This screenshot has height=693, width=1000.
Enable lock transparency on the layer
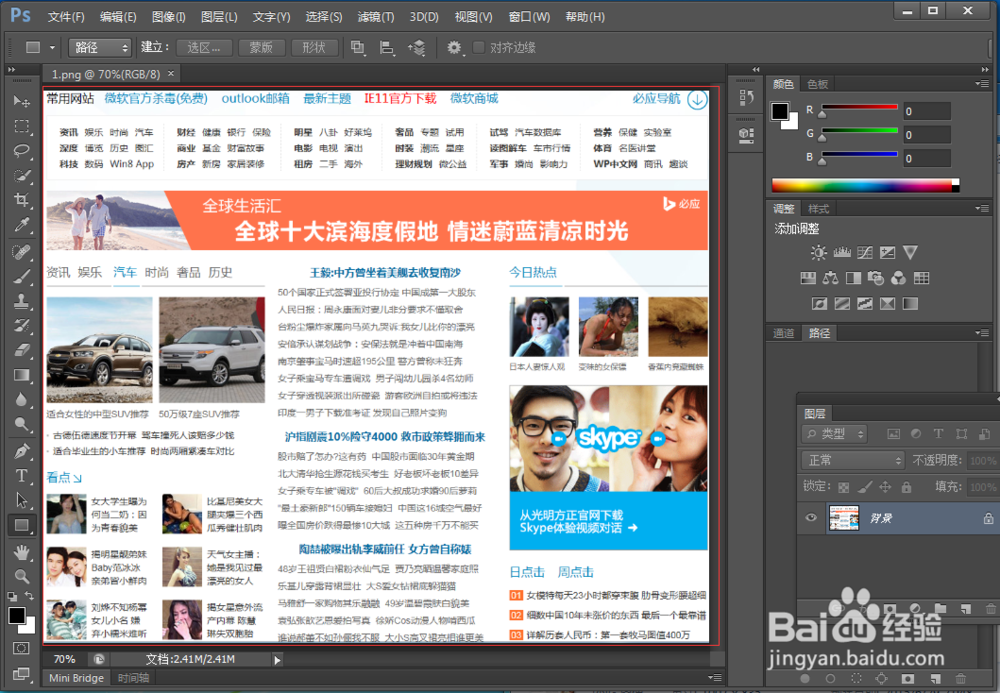pos(843,485)
